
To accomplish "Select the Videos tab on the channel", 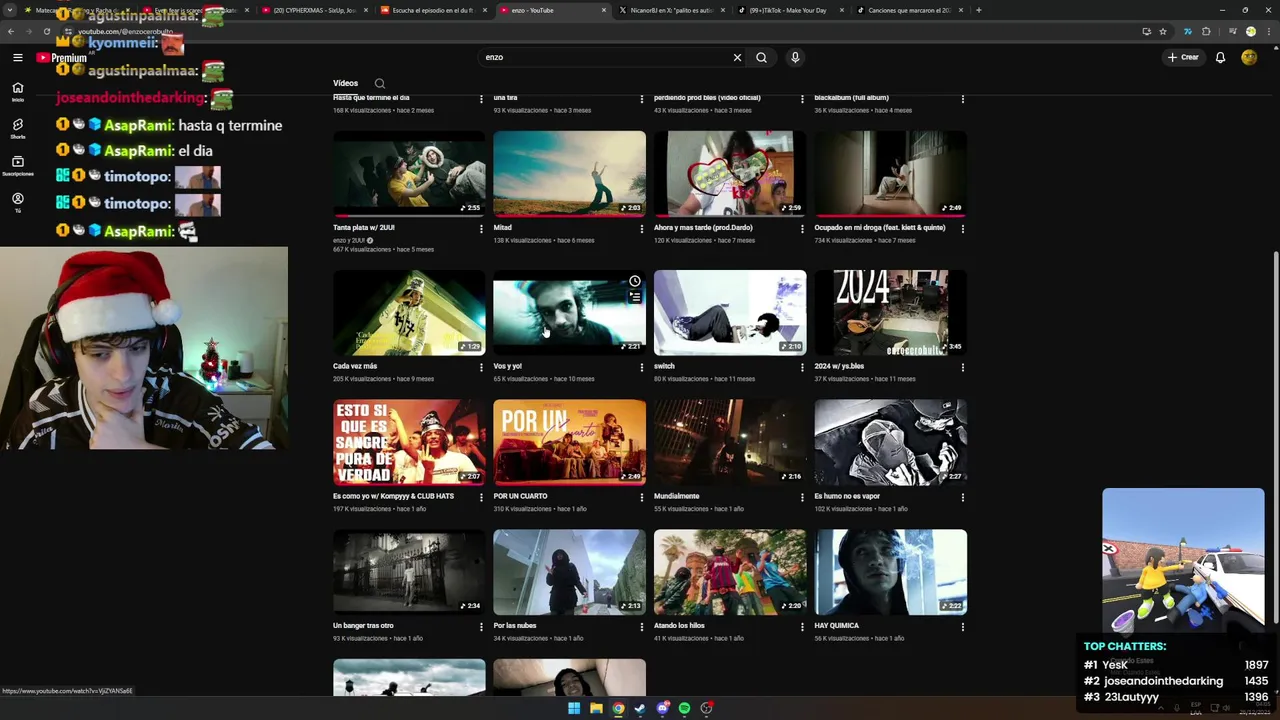I will click(345, 83).
